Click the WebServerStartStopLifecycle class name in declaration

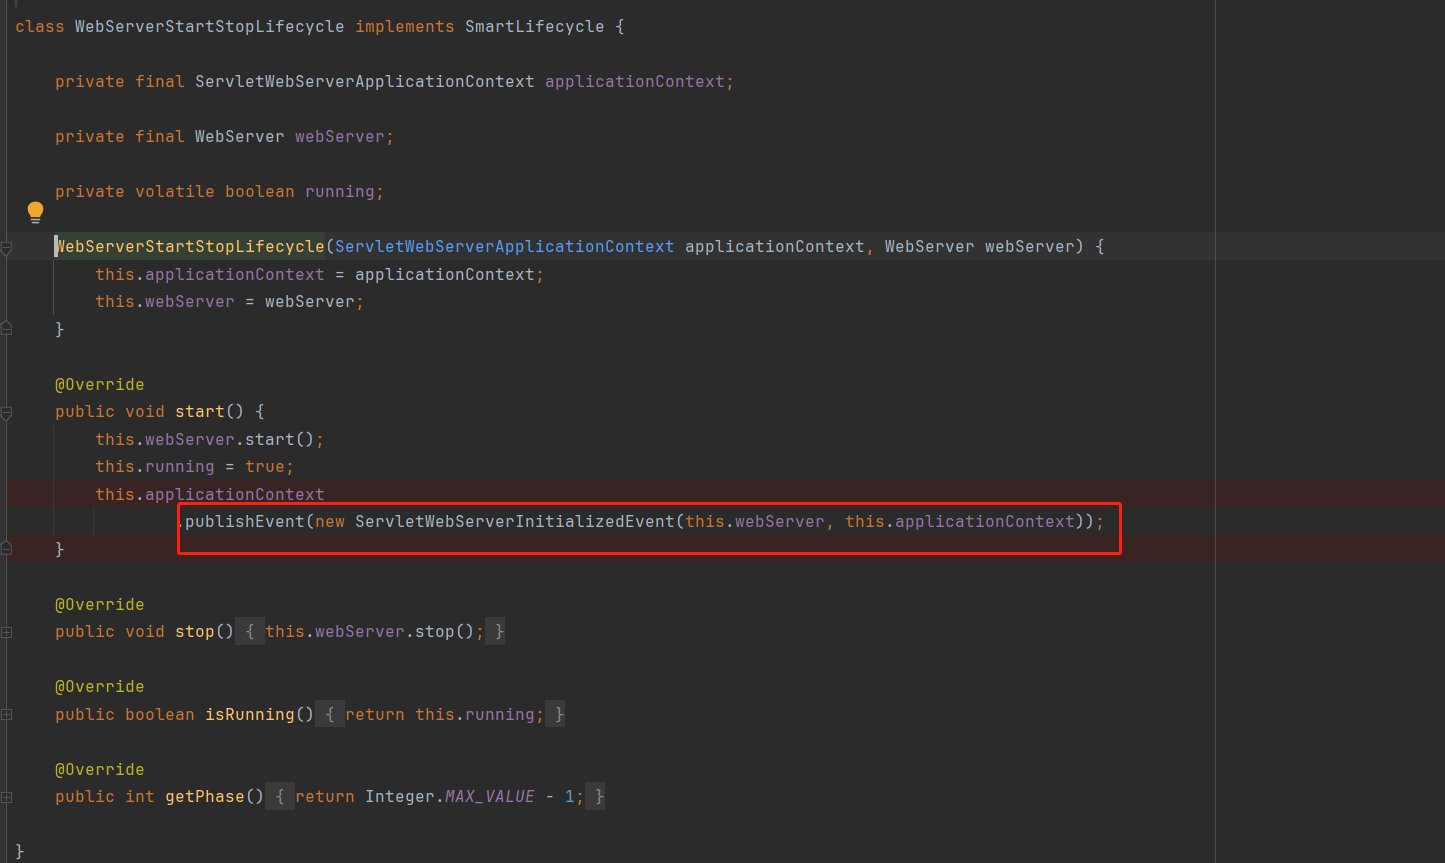pyautogui.click(x=209, y=27)
